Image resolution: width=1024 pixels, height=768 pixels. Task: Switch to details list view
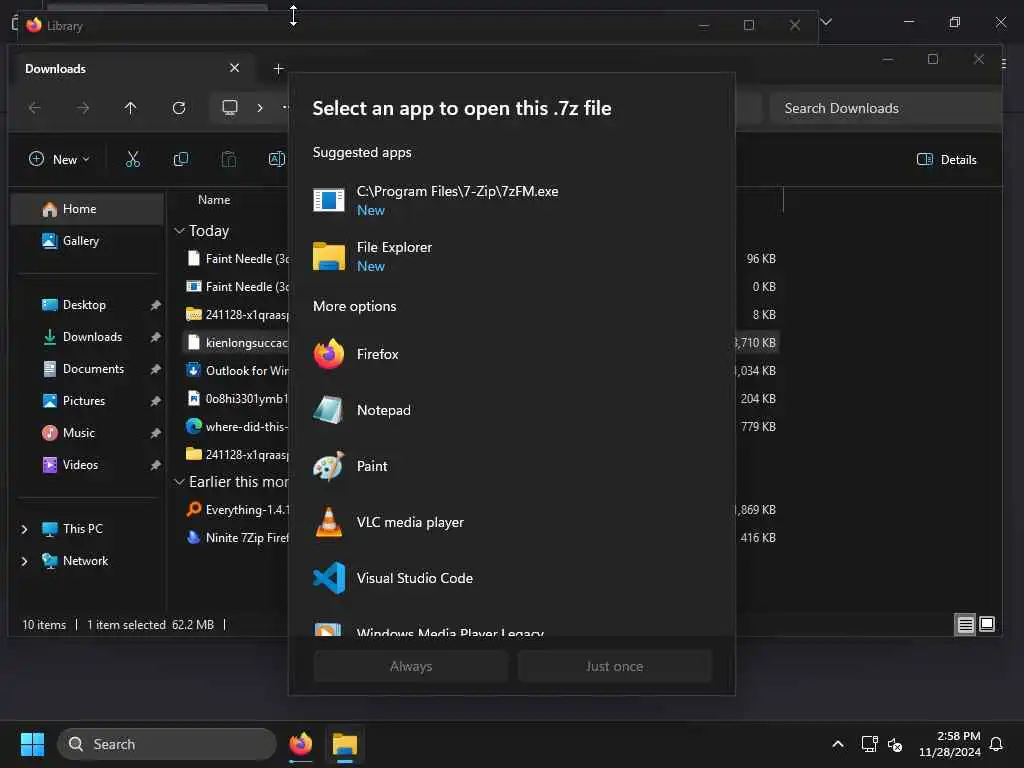point(965,624)
